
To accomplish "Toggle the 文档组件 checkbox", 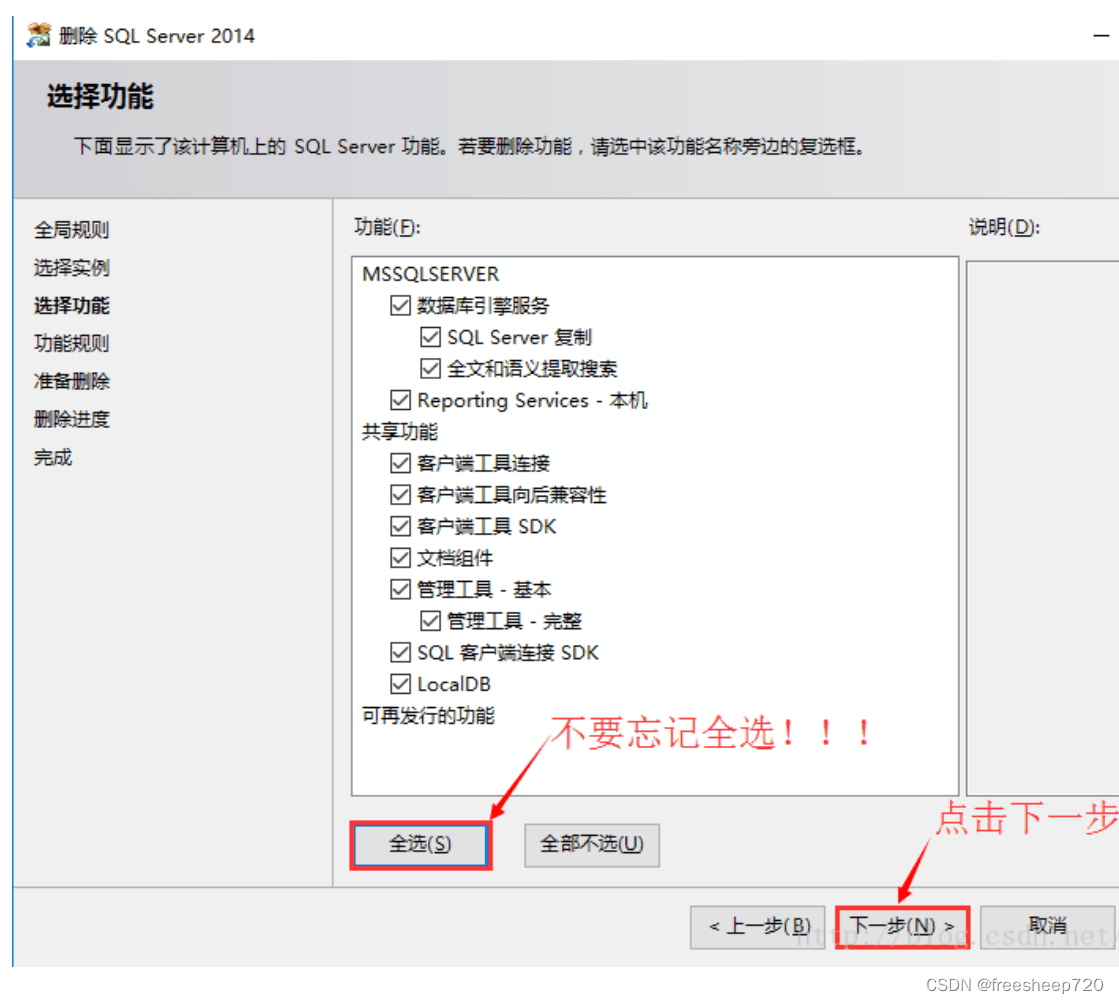I will pyautogui.click(x=400, y=558).
